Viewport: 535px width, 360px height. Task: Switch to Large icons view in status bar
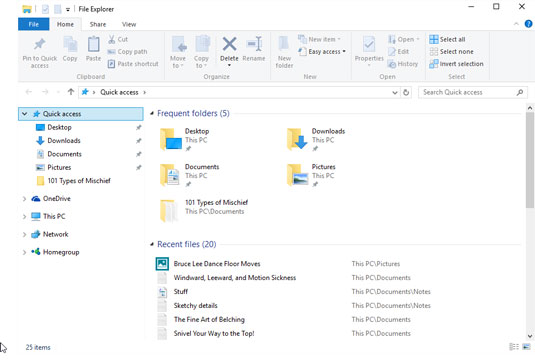526,347
